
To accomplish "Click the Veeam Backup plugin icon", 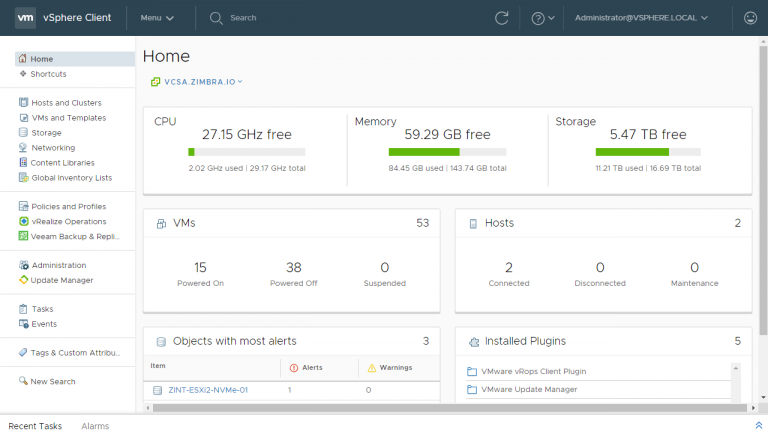I will (x=23, y=236).
